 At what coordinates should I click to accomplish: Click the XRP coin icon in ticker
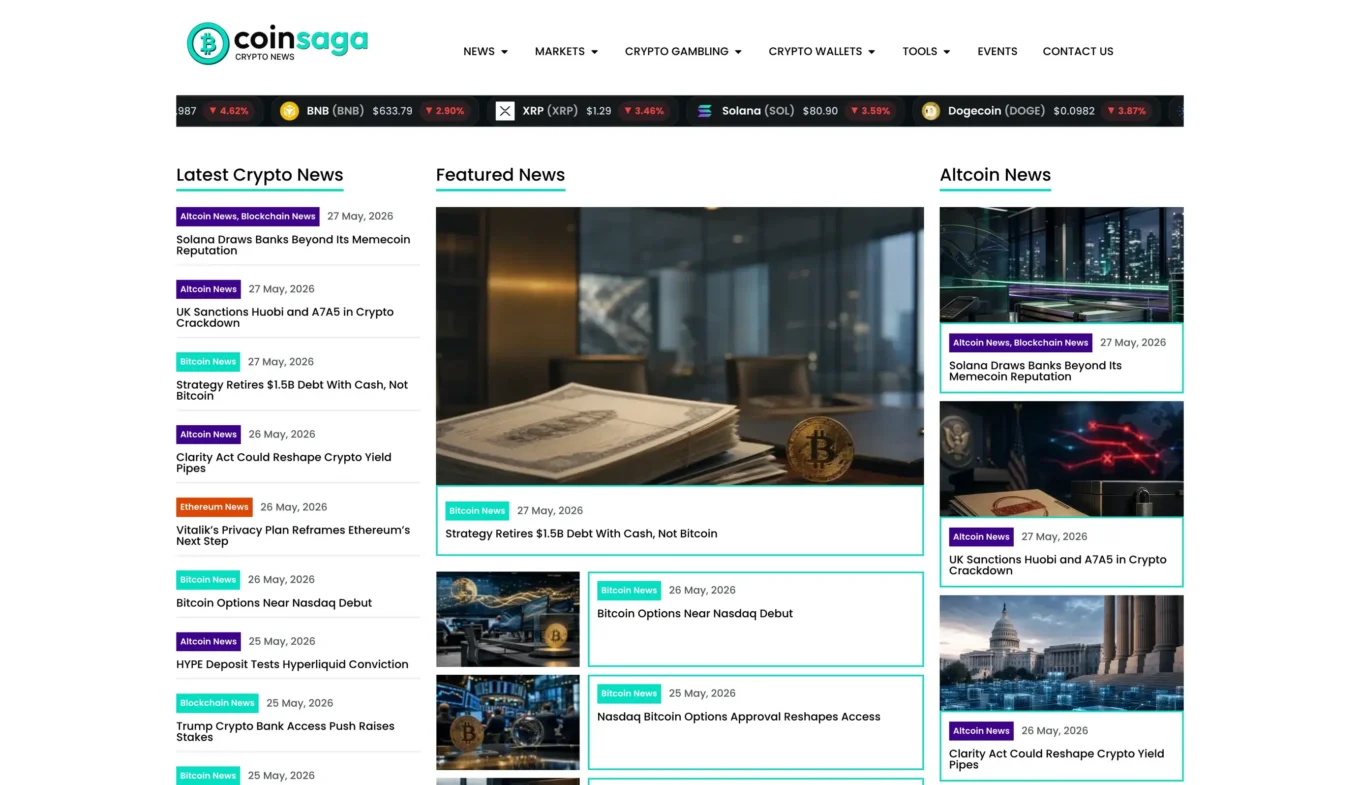pos(505,111)
